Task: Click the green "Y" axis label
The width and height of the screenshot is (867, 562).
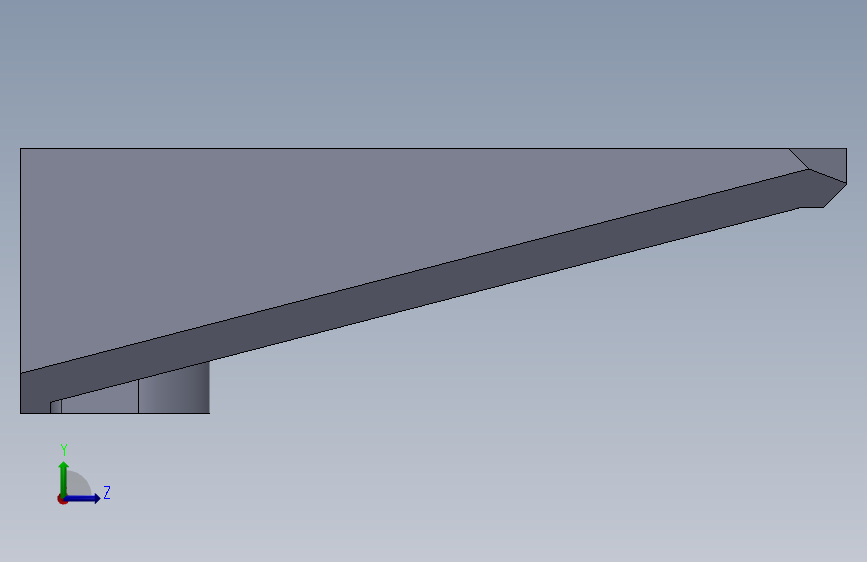Action: pos(64,450)
